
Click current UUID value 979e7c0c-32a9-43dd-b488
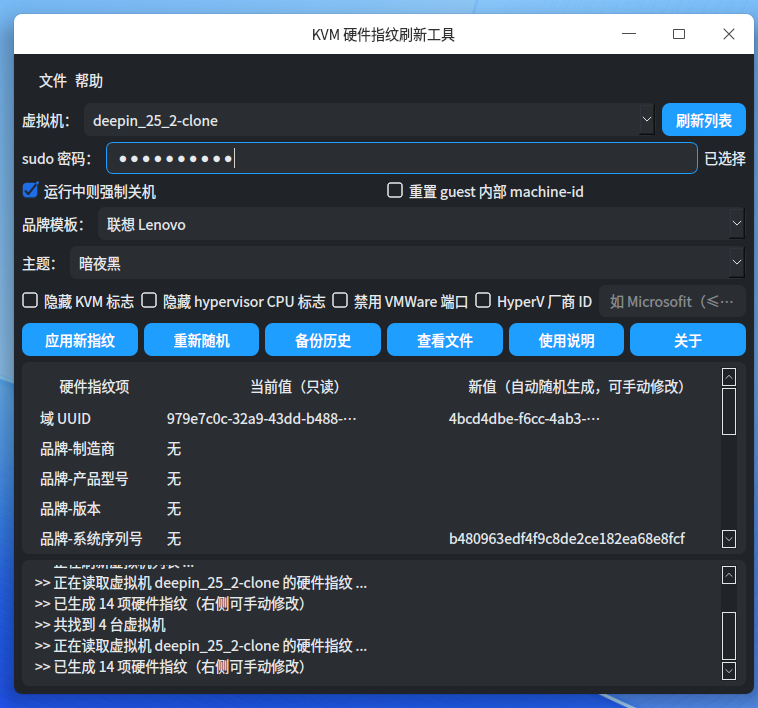point(262,419)
